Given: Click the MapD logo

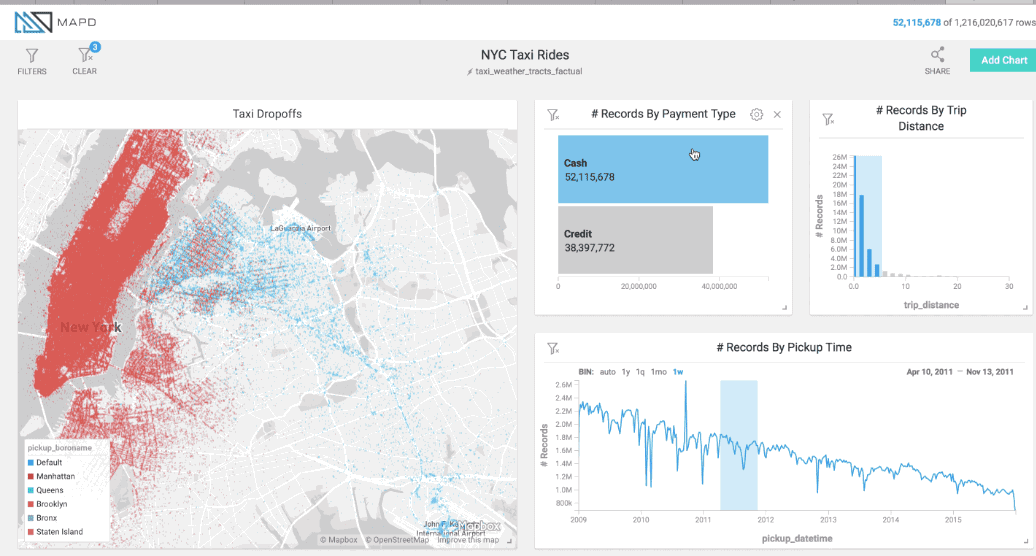Looking at the screenshot, I should click(x=56, y=22).
